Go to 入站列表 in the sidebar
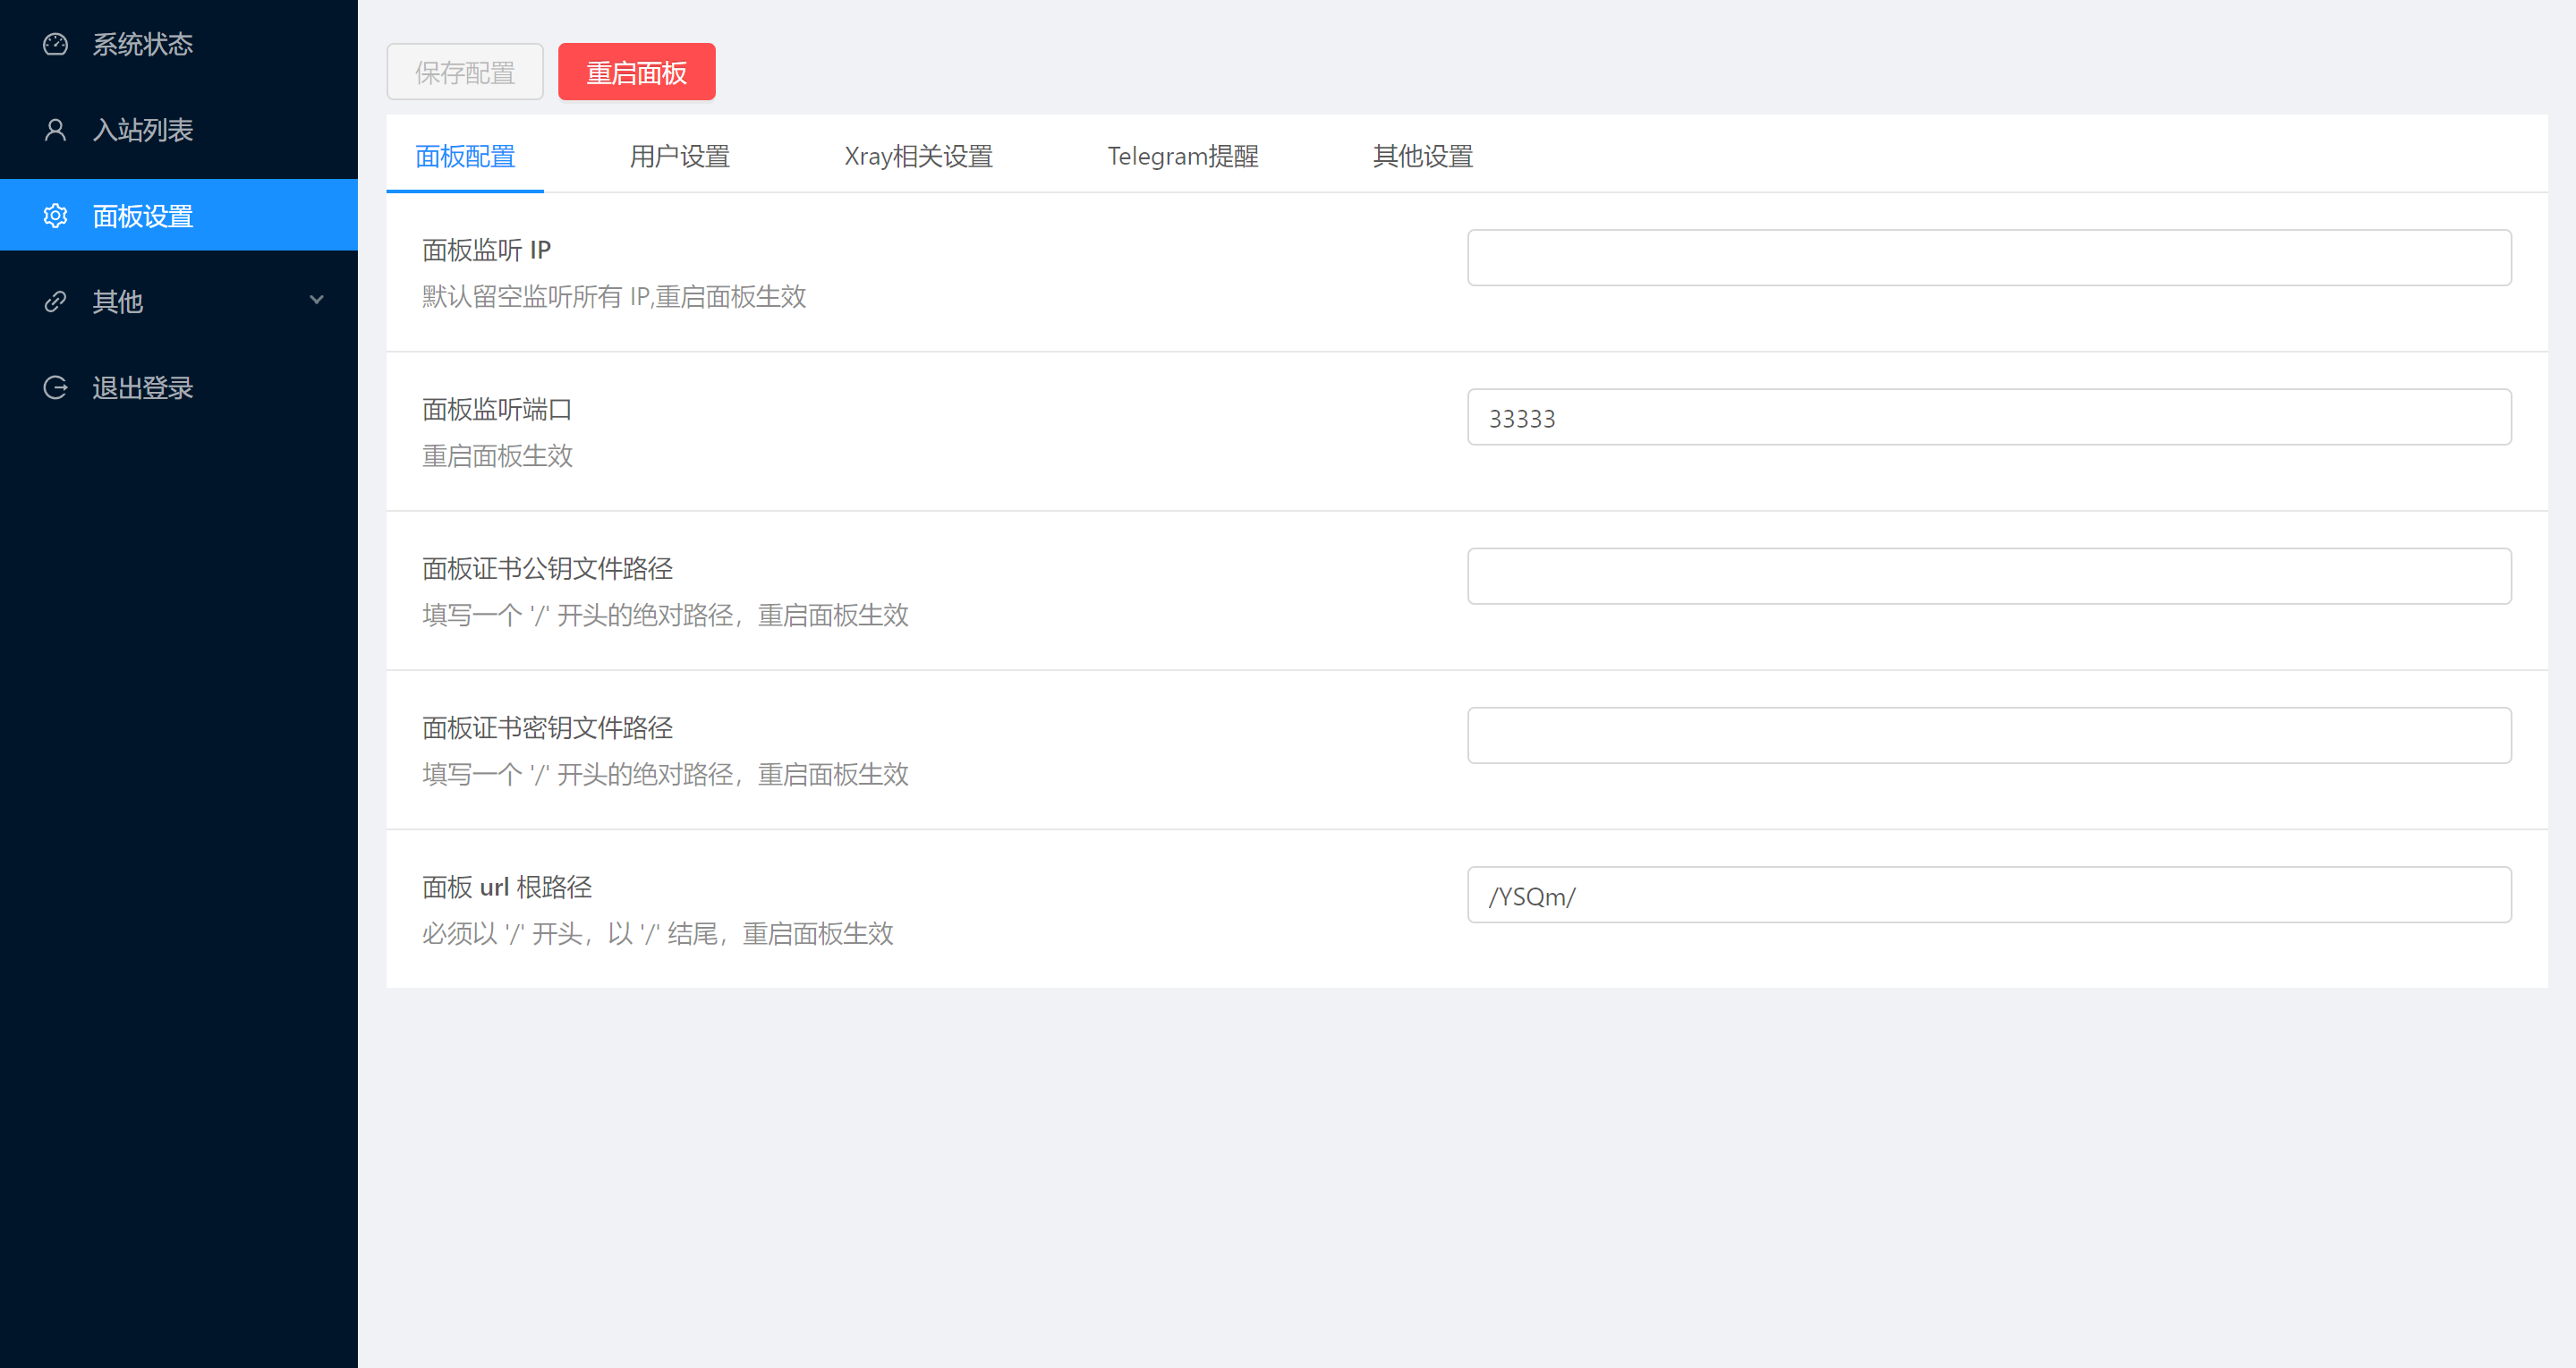 coord(142,130)
